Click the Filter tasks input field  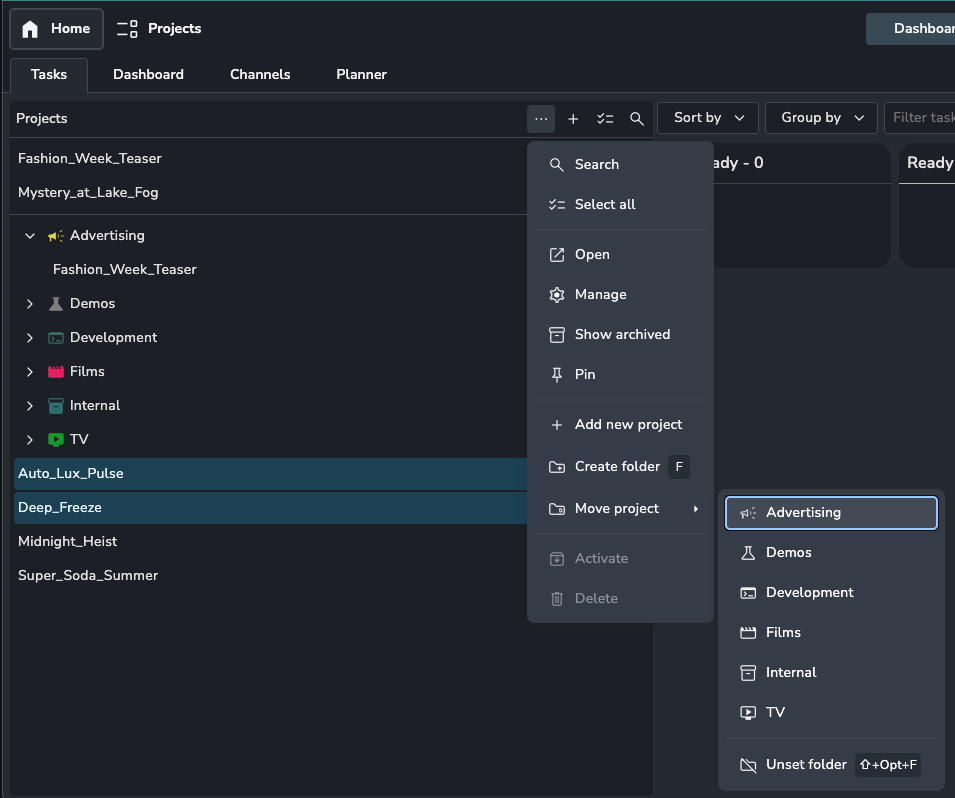pos(920,118)
